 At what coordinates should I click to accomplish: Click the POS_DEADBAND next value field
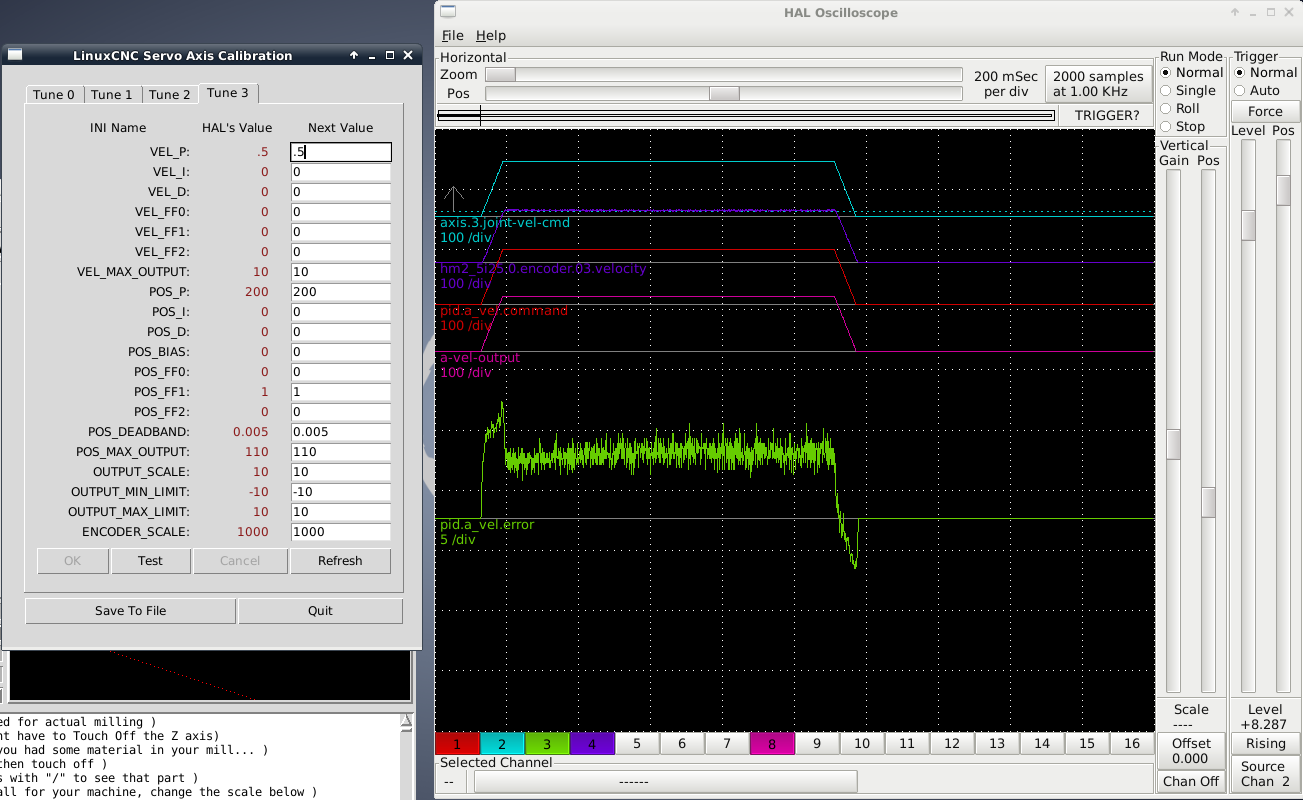point(340,432)
